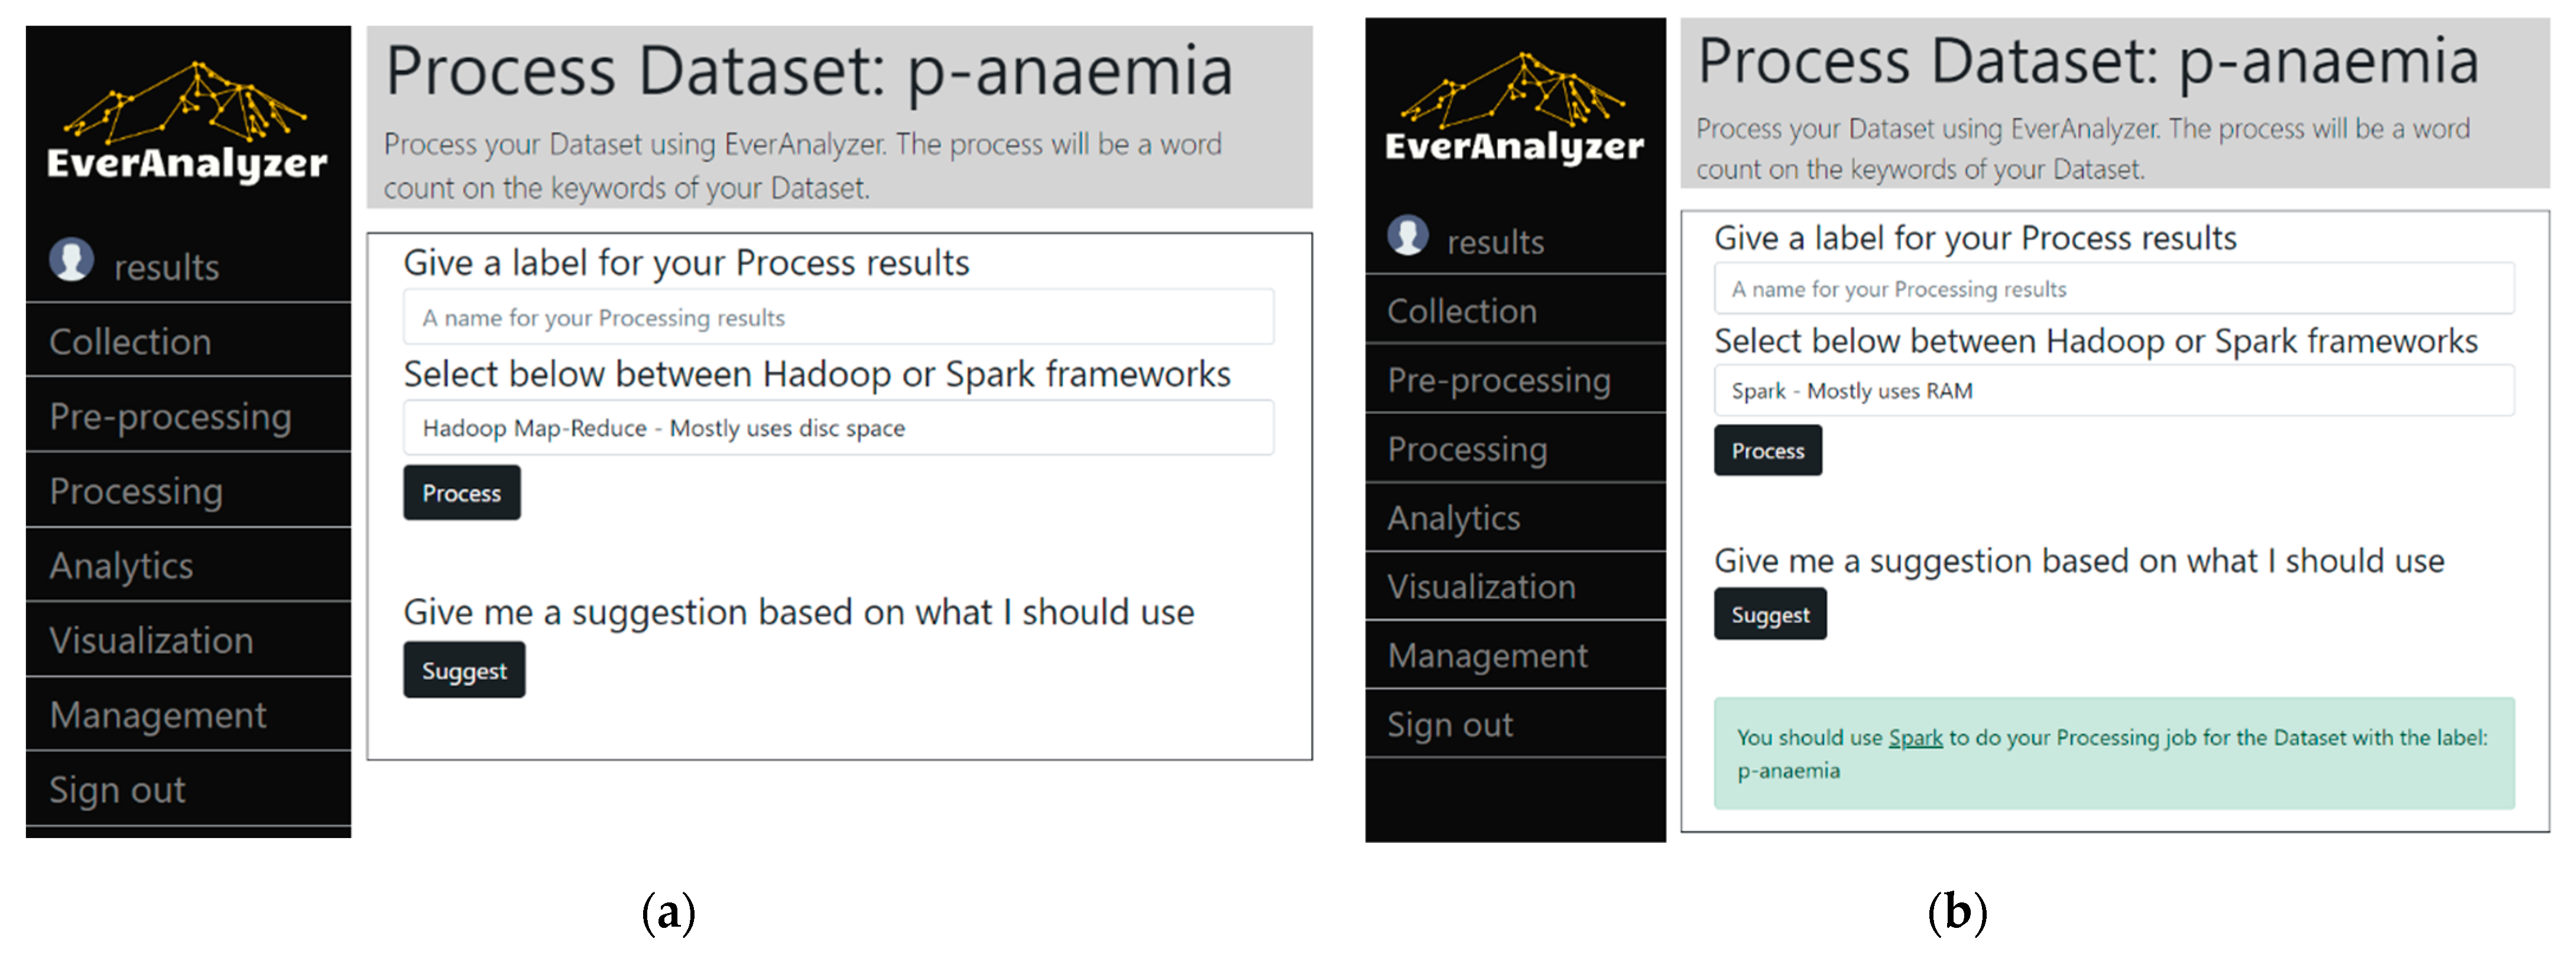Select Processing in the left sidebar
Viewport: 2576px width, 958px height.
click(x=136, y=491)
